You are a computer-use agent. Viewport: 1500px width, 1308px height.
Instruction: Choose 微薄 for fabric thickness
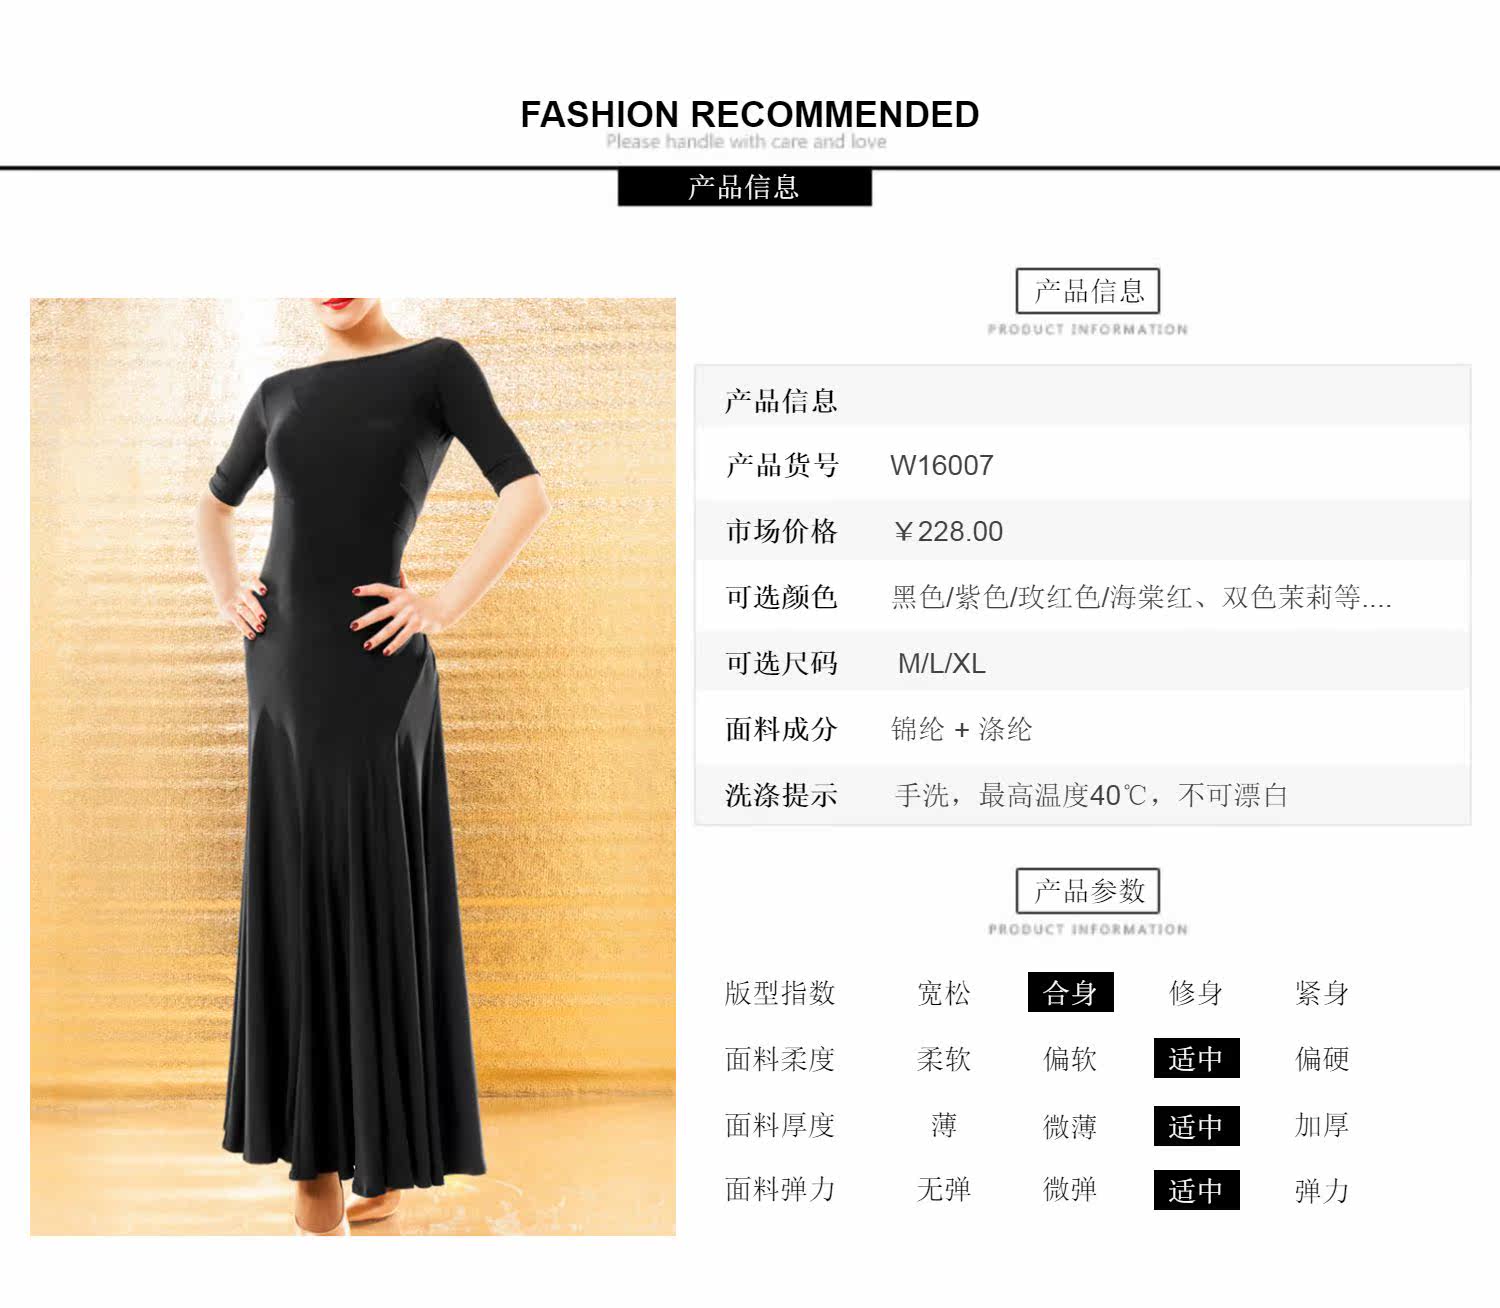pyautogui.click(x=1070, y=1126)
